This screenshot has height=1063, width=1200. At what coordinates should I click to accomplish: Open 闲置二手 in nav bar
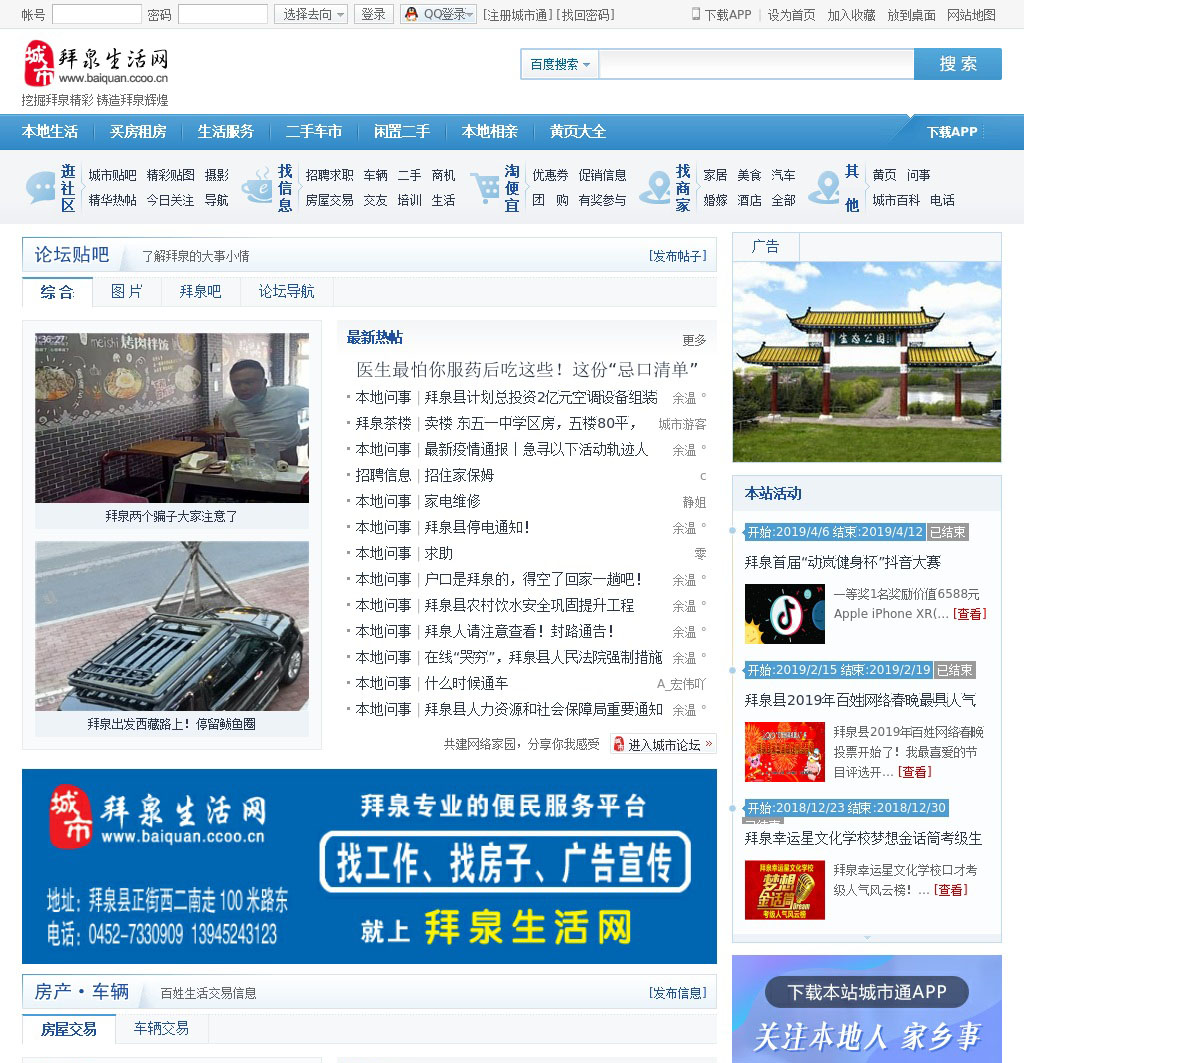[x=402, y=132]
